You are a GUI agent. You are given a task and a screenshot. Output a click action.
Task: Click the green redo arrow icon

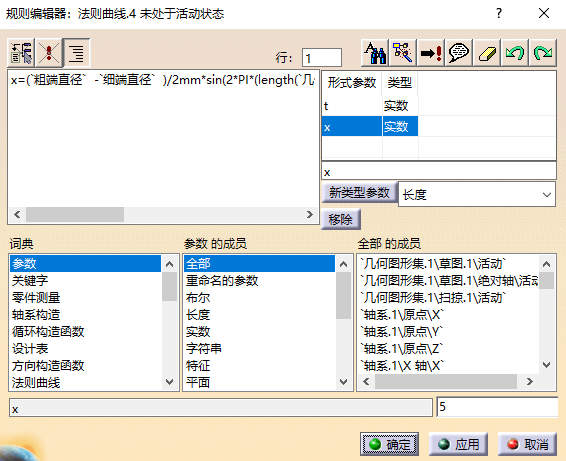543,53
